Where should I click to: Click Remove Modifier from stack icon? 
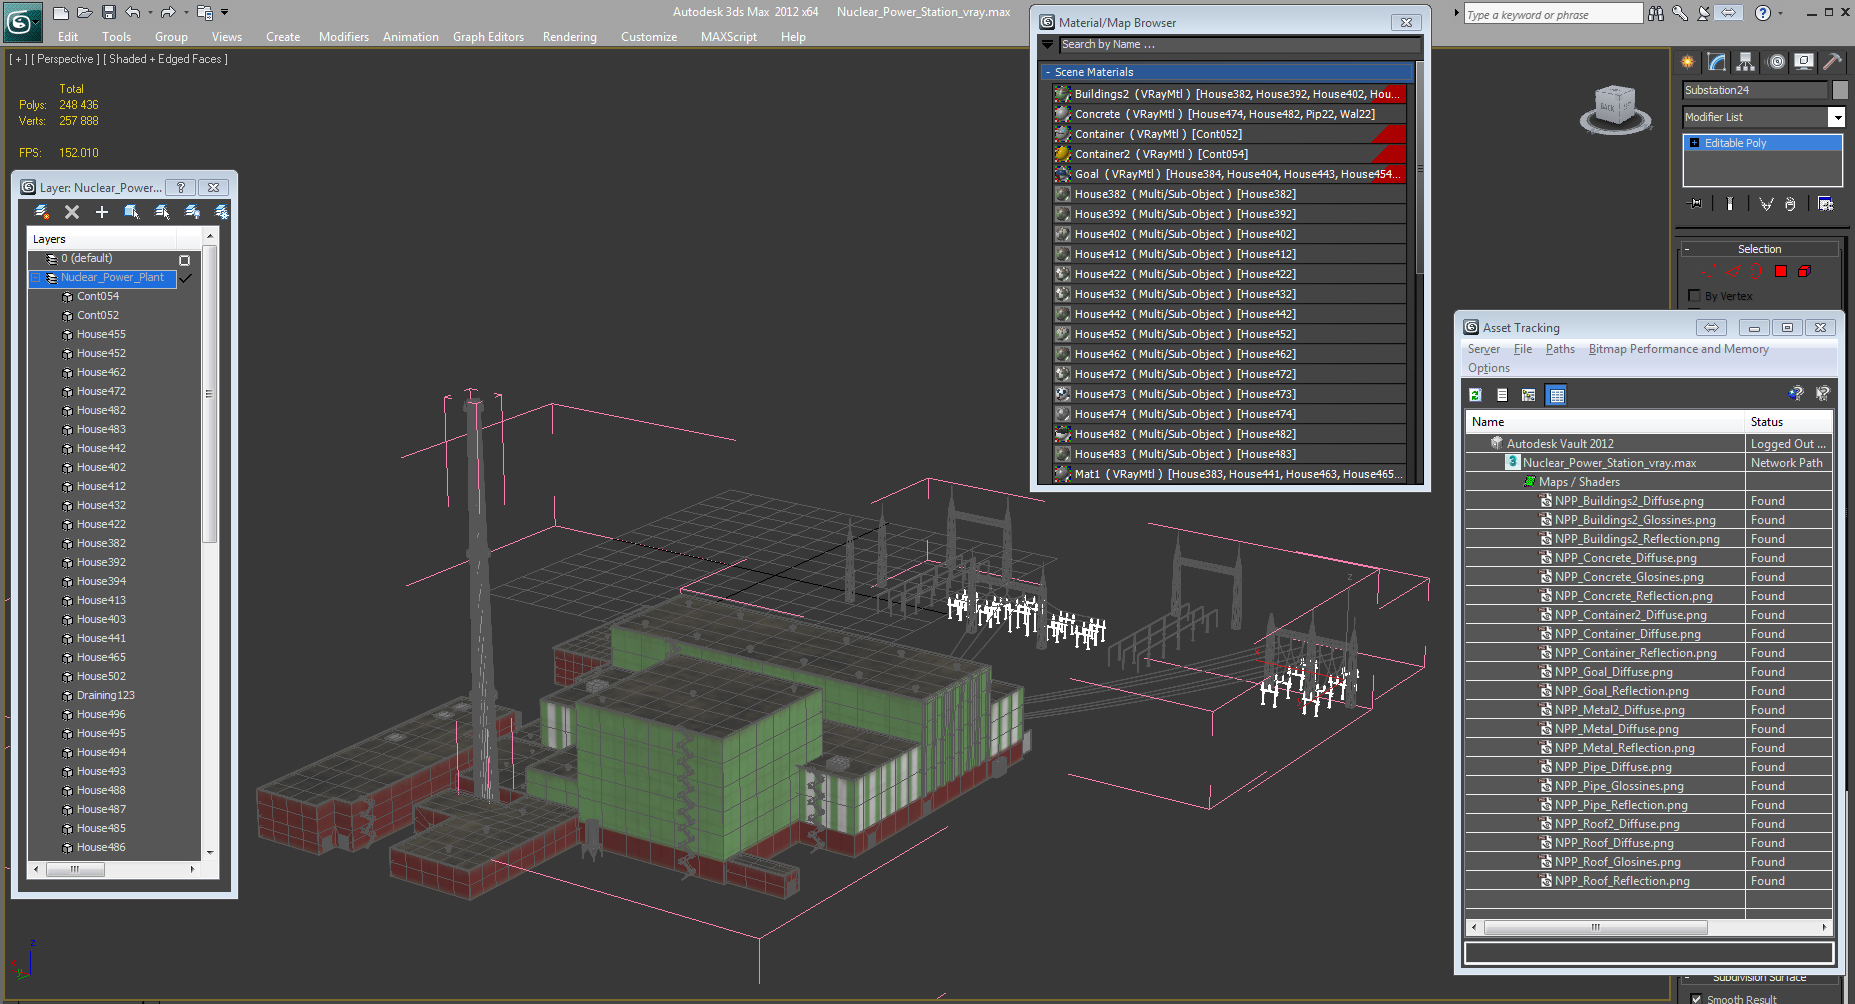pos(1790,204)
